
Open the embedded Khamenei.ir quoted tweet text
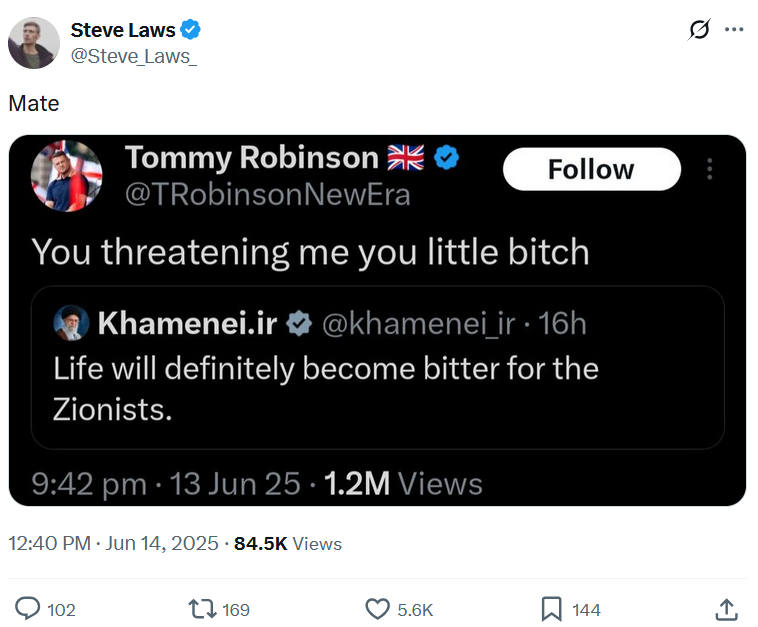[x=326, y=389]
